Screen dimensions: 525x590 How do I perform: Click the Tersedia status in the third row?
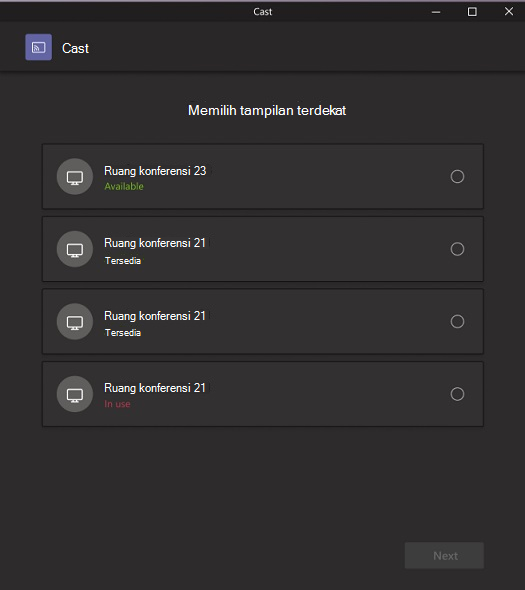coord(123,333)
